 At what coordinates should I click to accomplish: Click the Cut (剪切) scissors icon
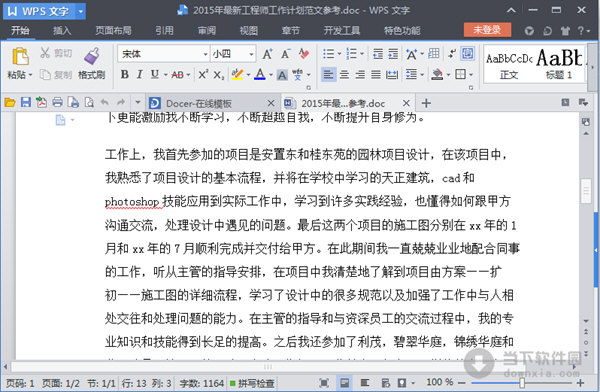[x=45, y=53]
